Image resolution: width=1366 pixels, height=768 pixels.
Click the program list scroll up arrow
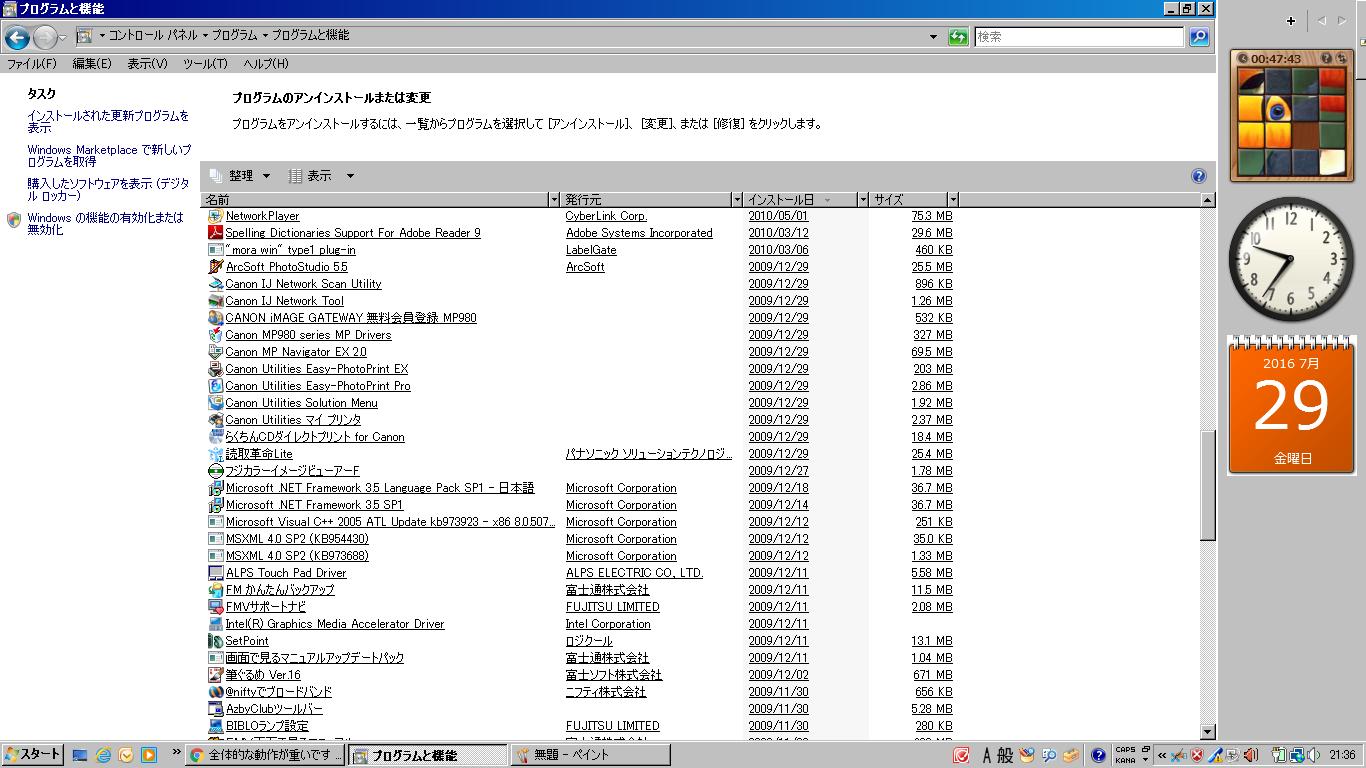(x=1208, y=200)
